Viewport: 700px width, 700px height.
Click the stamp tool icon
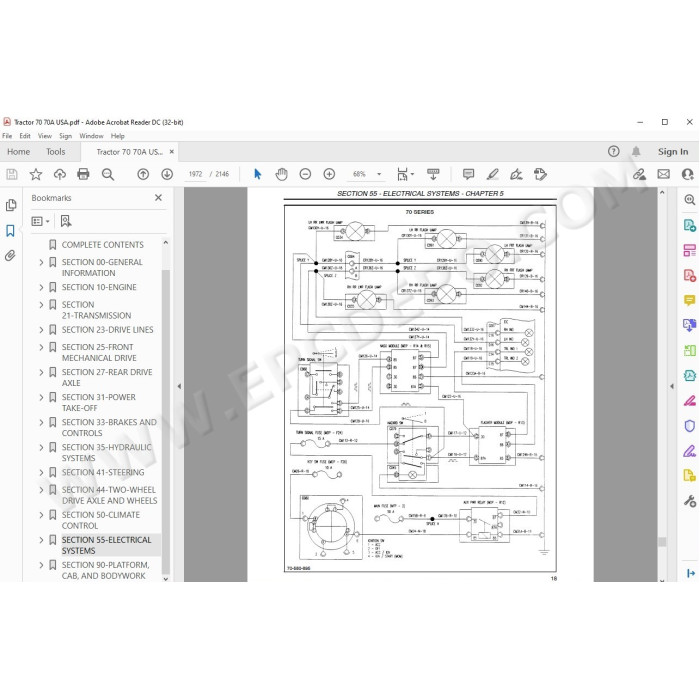(540, 174)
